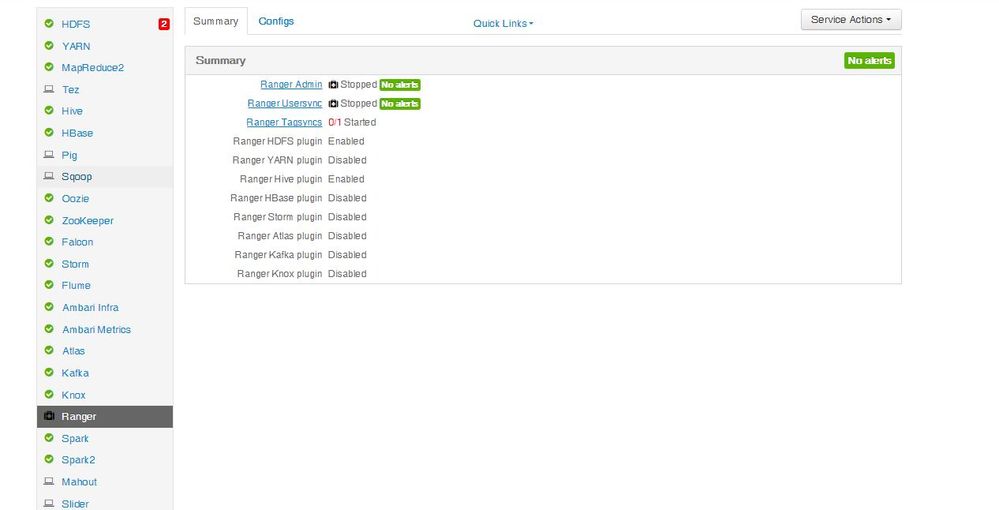999x510 pixels.
Task: Expand the Quick Links menu
Action: coord(503,24)
